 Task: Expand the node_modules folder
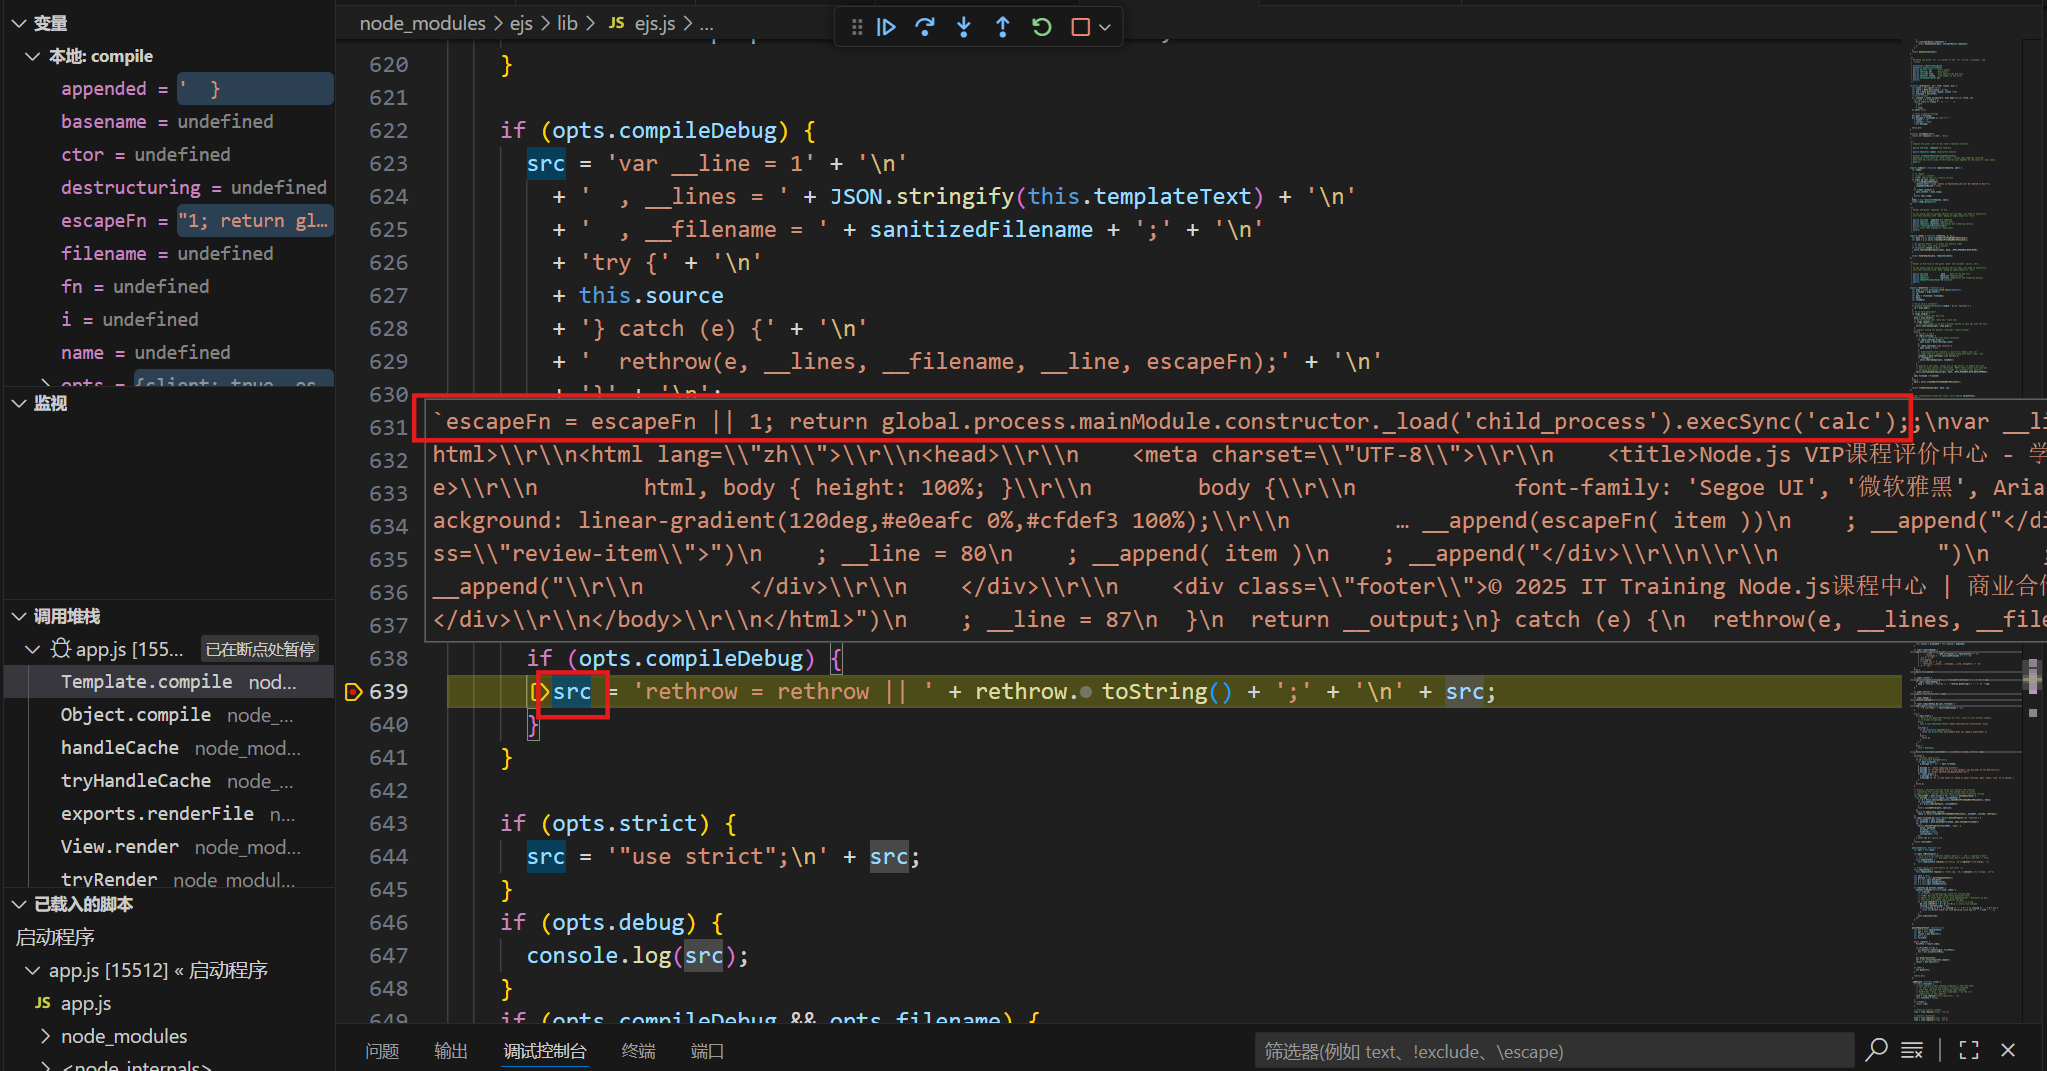tap(45, 1036)
